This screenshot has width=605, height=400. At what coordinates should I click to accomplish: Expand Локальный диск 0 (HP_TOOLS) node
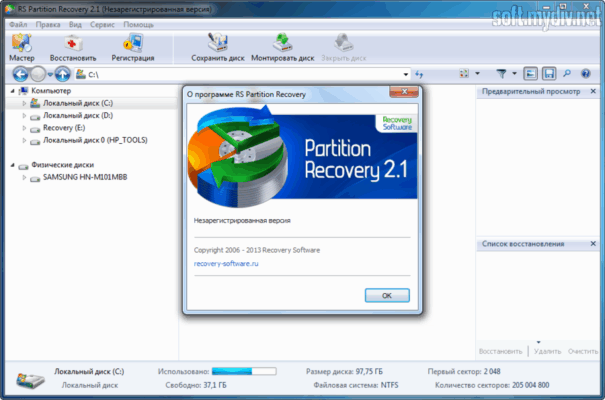(24, 140)
